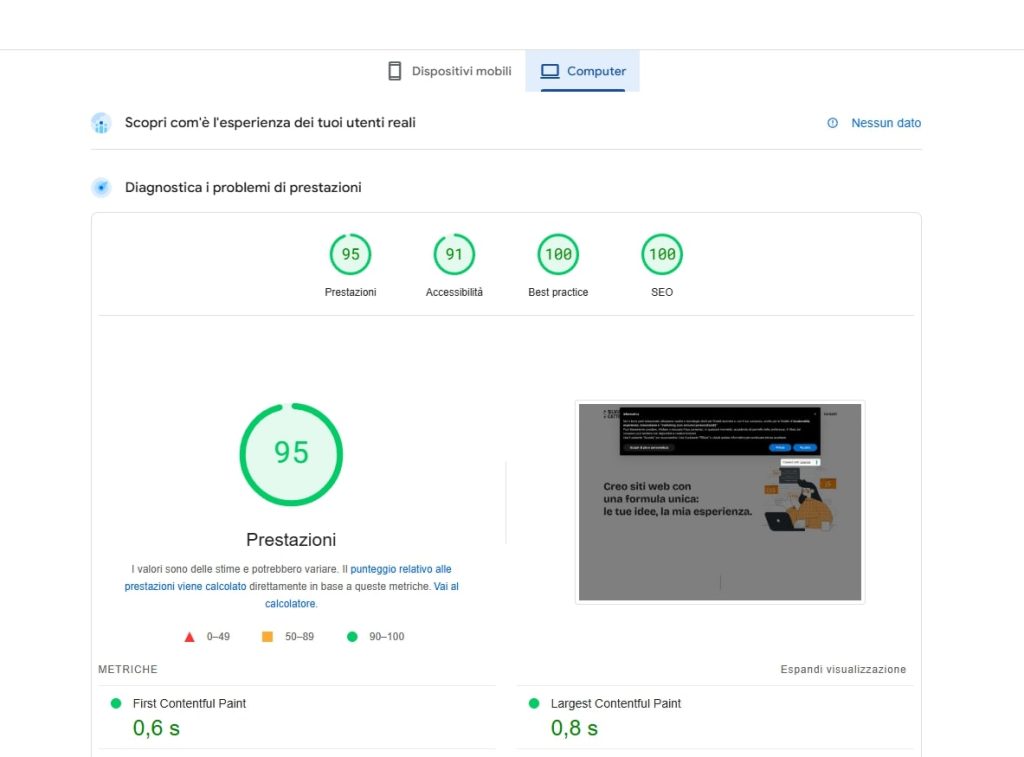Click green dot beside Largest Contentful Paint
1024x757 pixels.
tap(534, 703)
